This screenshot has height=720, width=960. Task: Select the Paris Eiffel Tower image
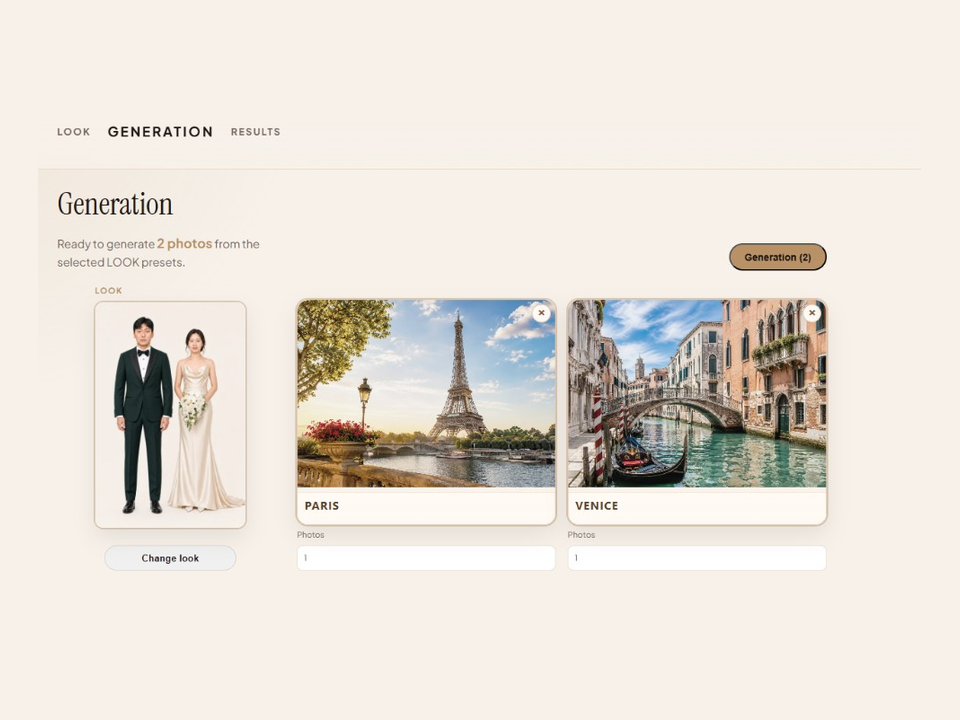(426, 394)
